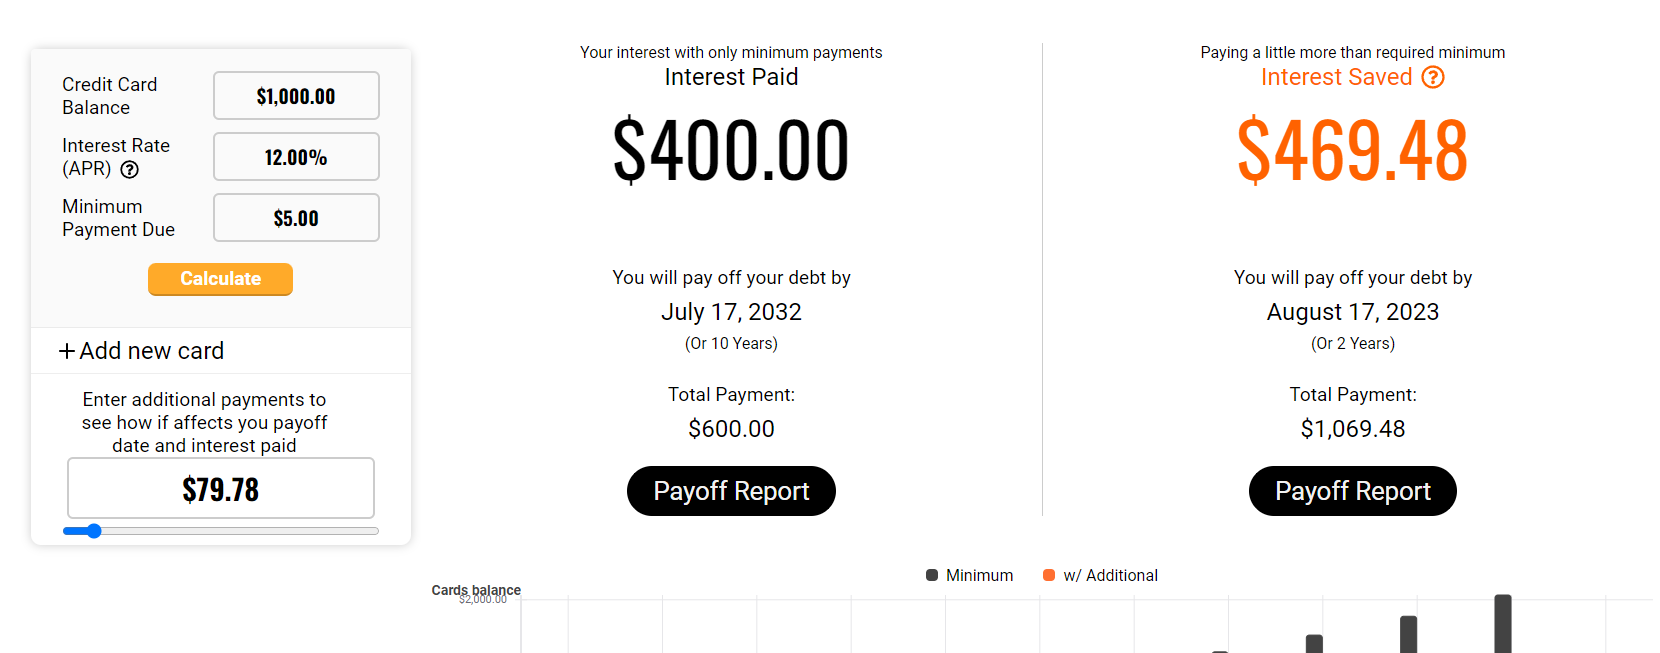Screen dimensions: 1660x653
Task: Click the Calculate button
Action: 220,279
